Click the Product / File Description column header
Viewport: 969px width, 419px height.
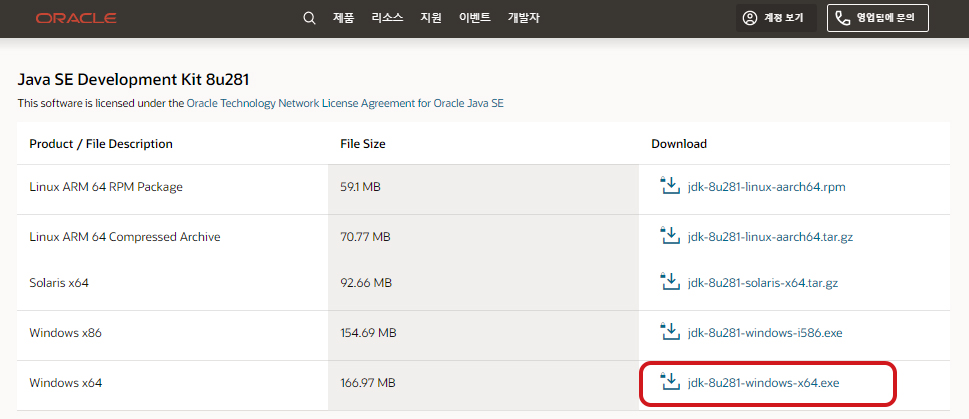click(101, 144)
